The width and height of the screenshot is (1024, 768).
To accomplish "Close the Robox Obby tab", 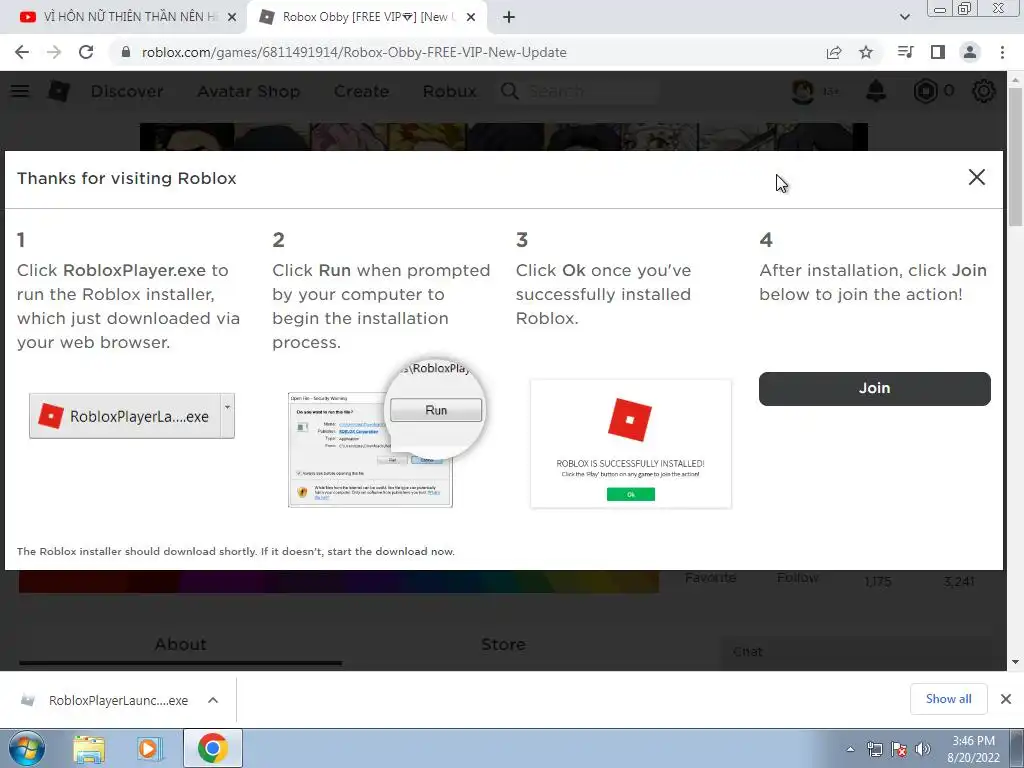I will [x=471, y=18].
